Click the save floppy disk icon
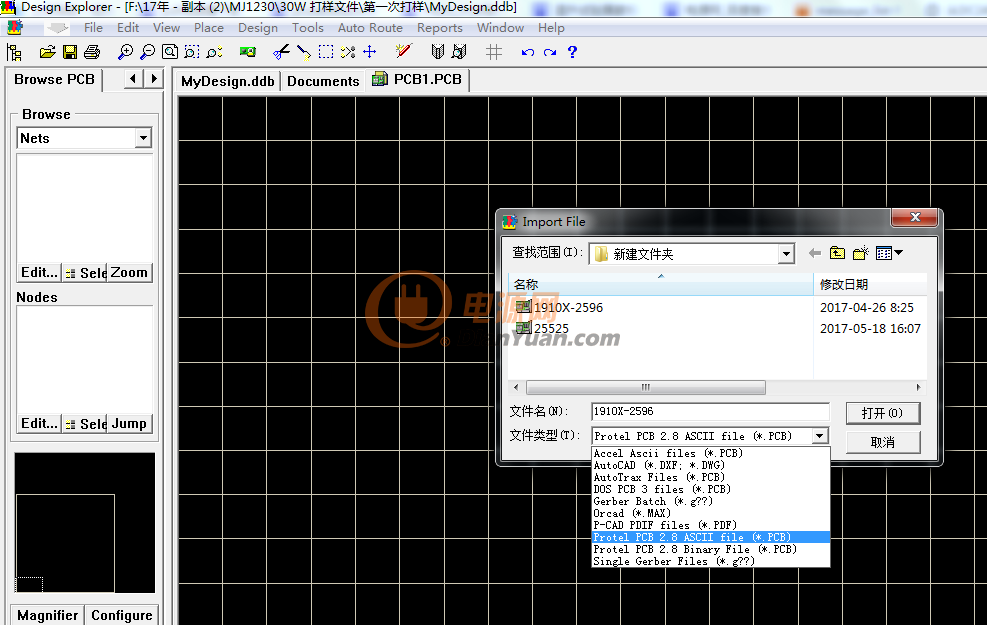 [70, 52]
